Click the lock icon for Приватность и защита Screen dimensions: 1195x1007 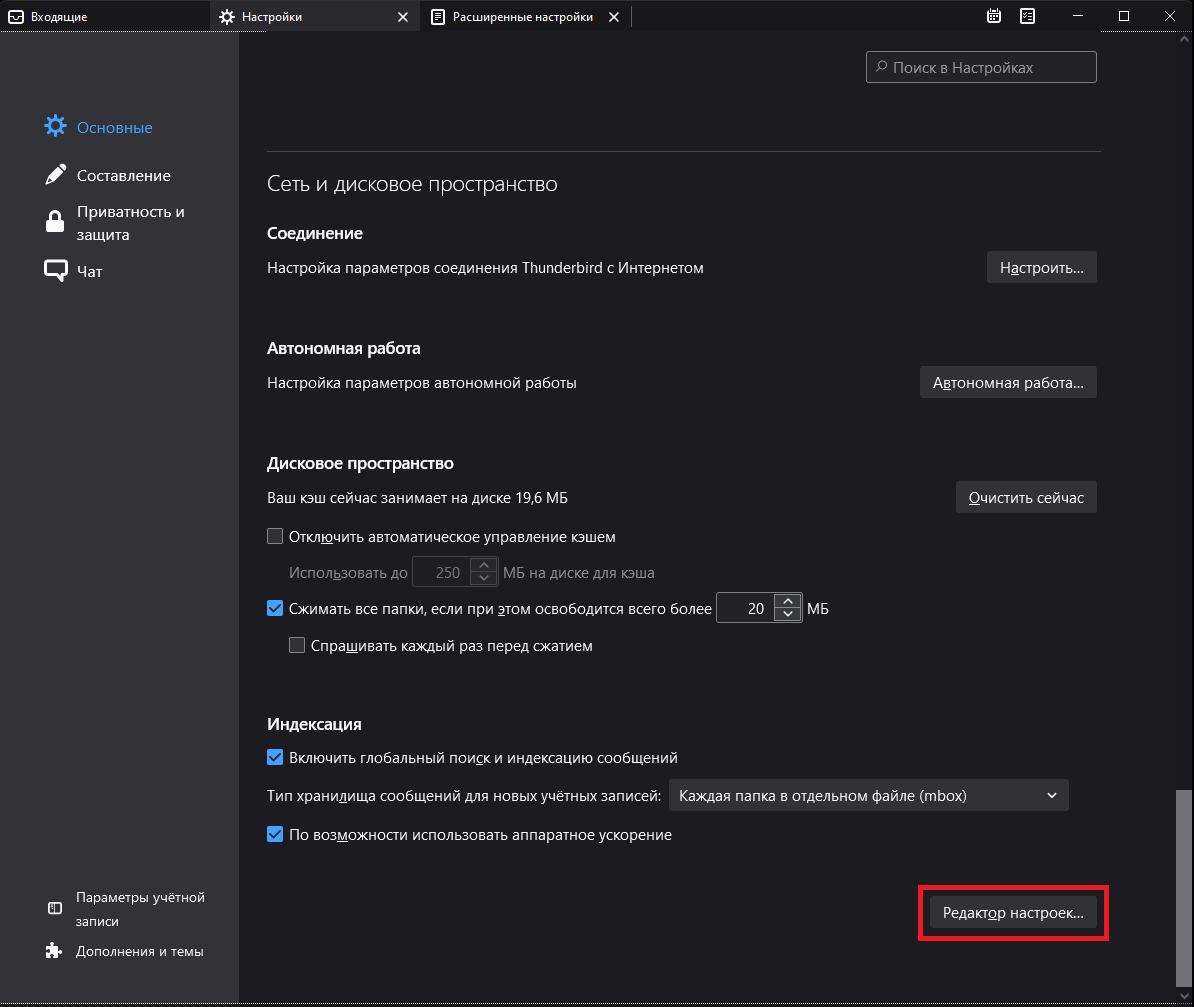pyautogui.click(x=56, y=222)
